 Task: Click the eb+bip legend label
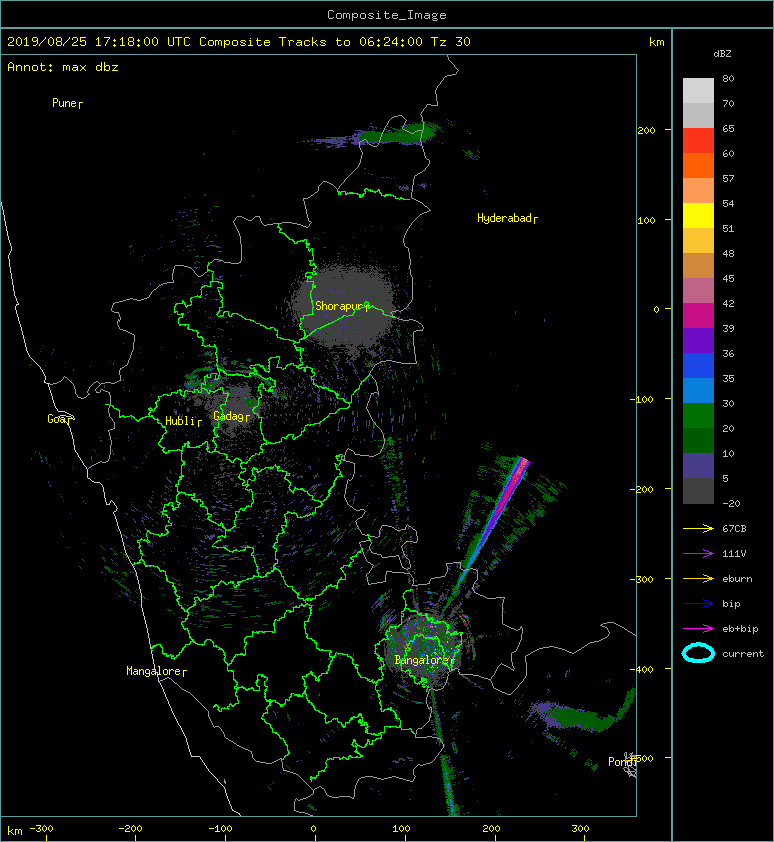click(740, 629)
